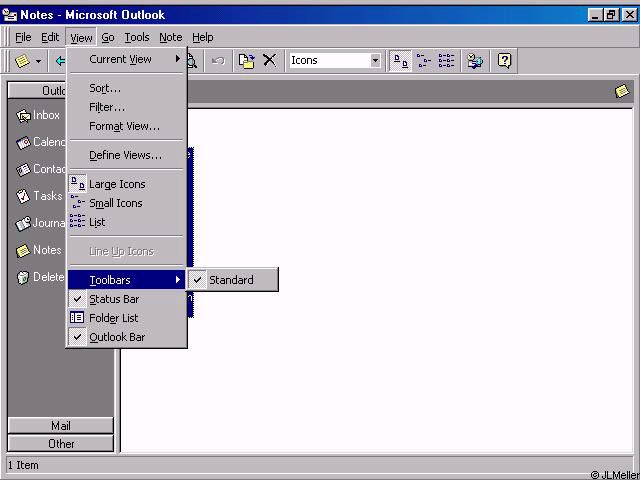Choose Sort... from the View menu
This screenshot has height=480, width=640.
[126, 88]
